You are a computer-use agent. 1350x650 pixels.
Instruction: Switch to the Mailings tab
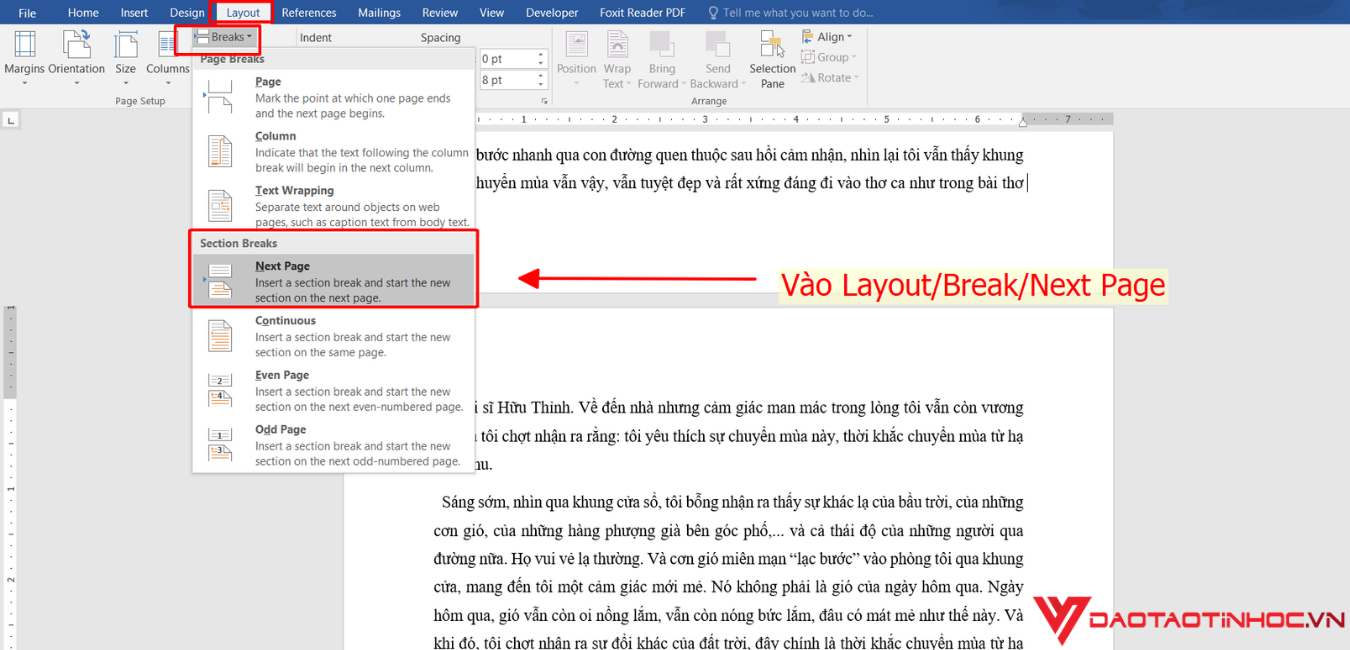[379, 13]
